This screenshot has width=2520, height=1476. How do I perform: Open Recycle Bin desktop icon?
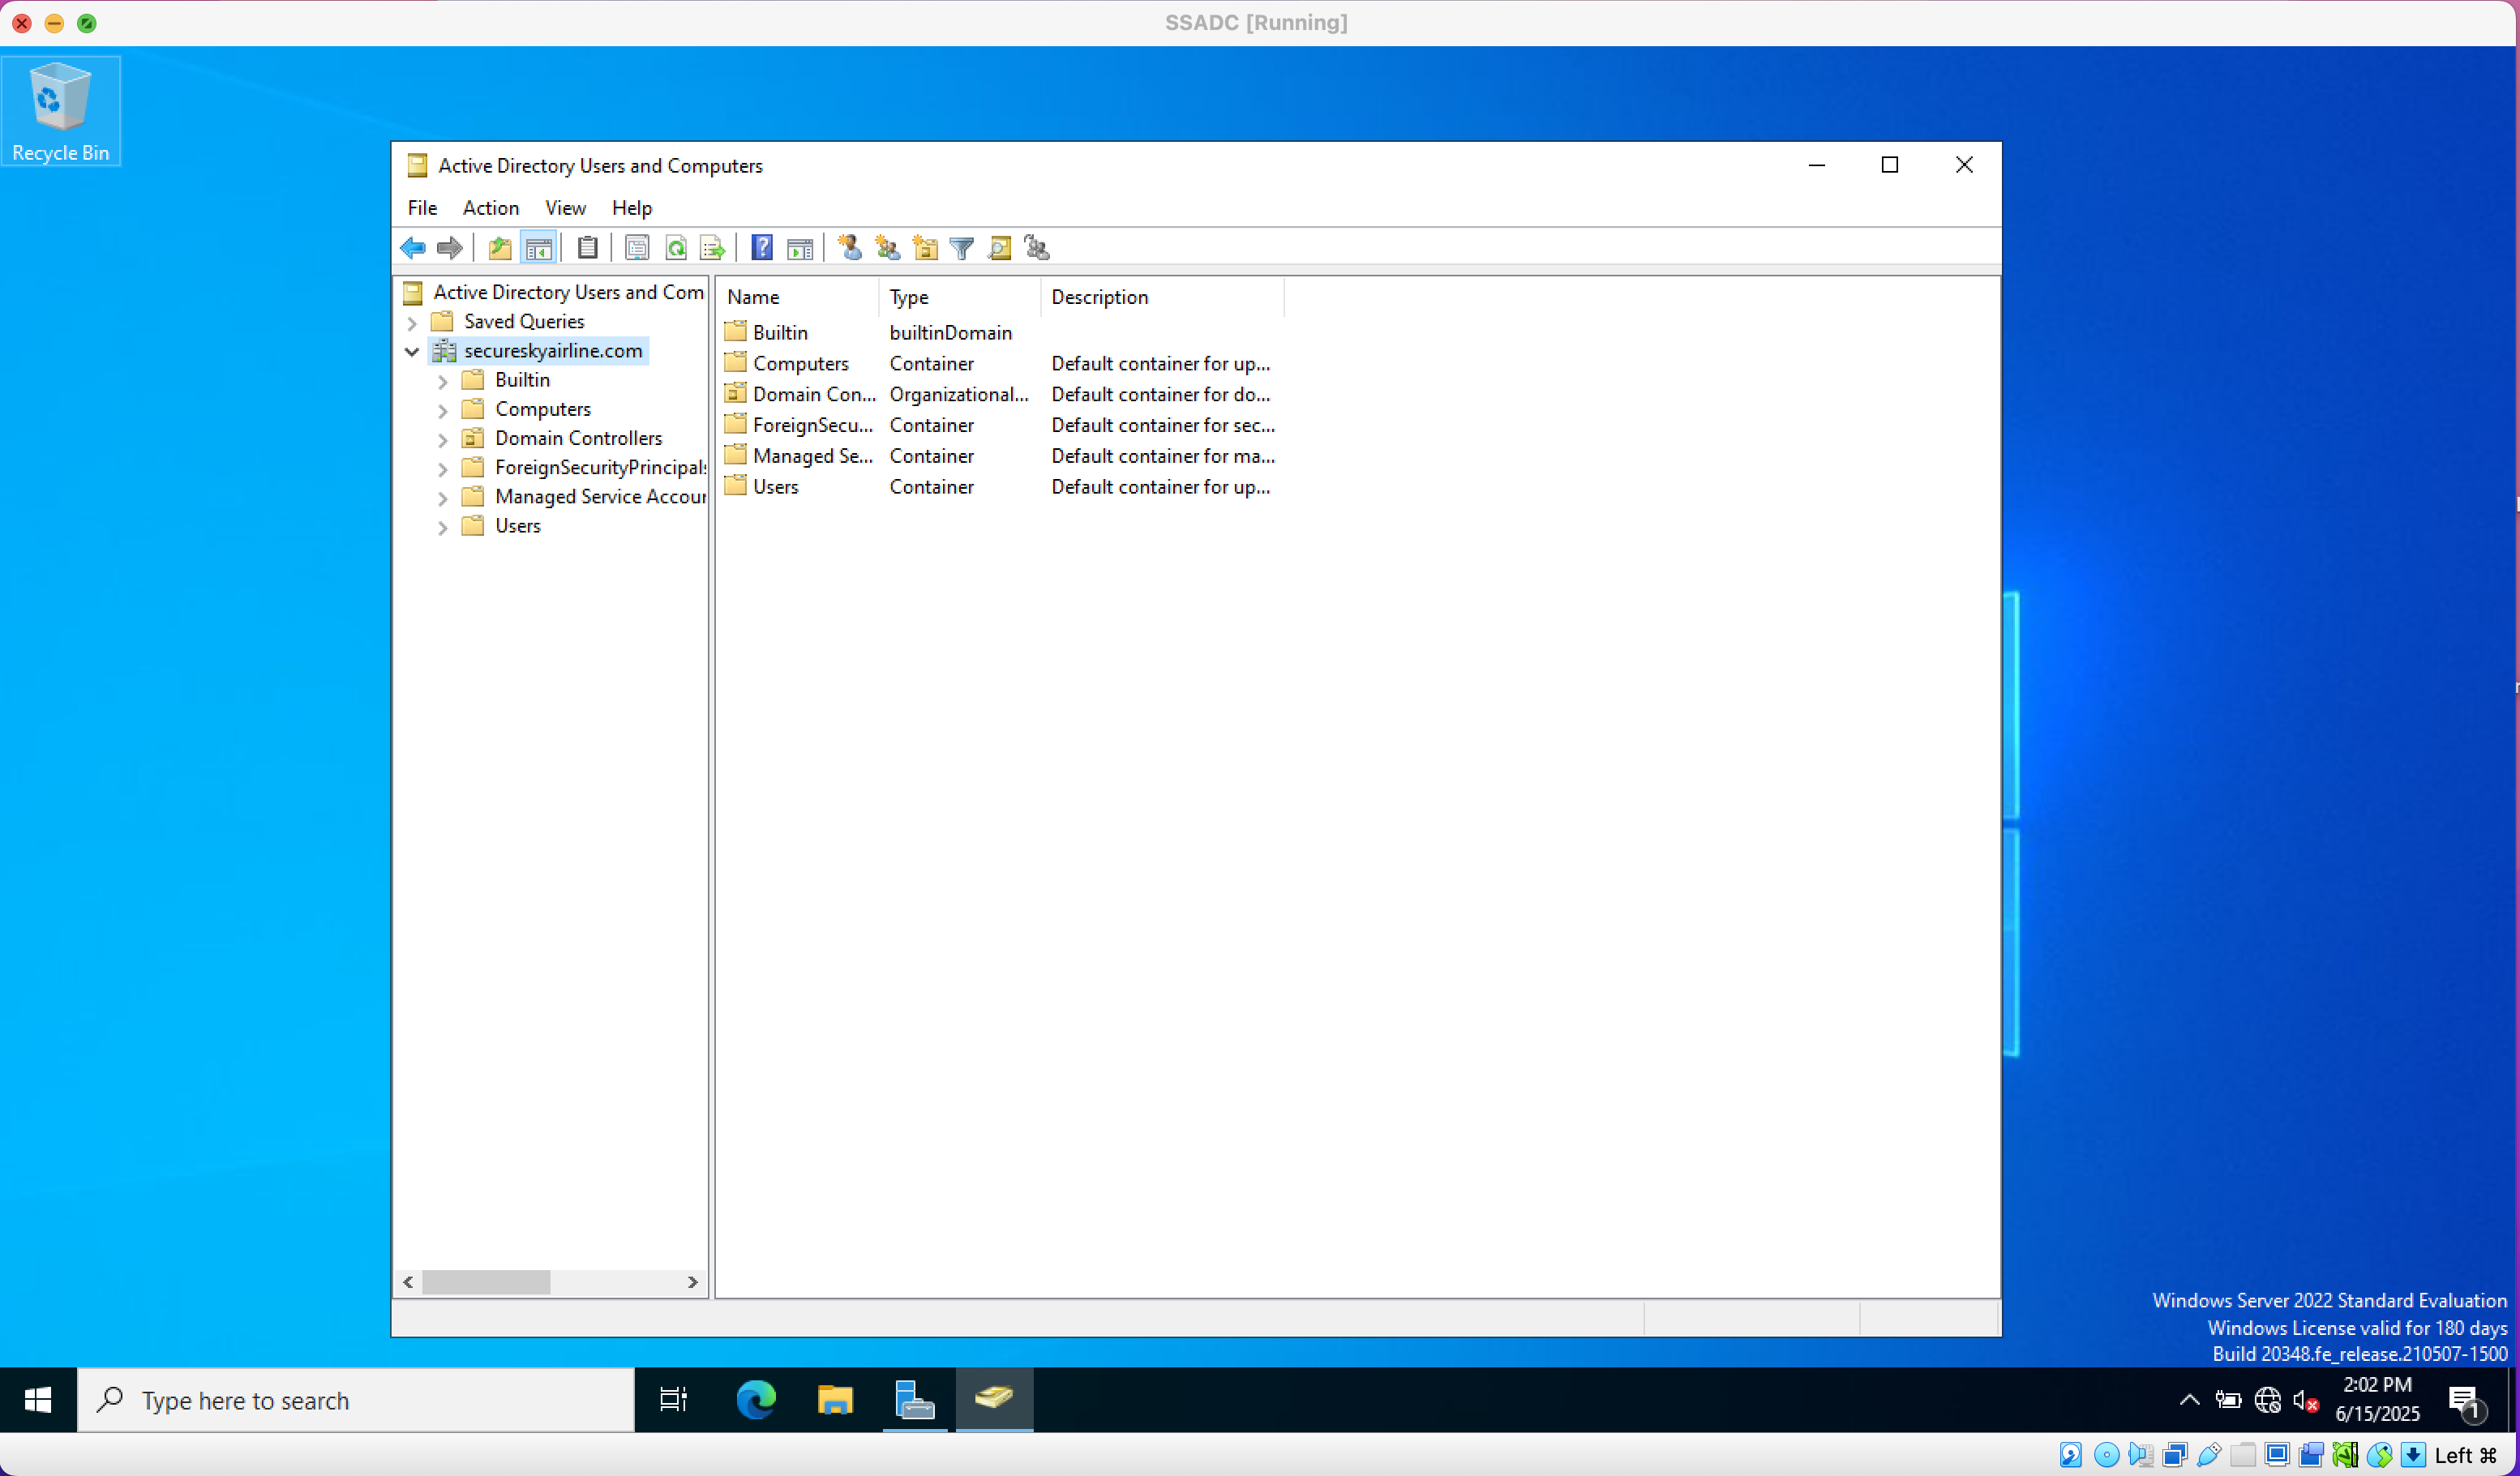pos(61,111)
